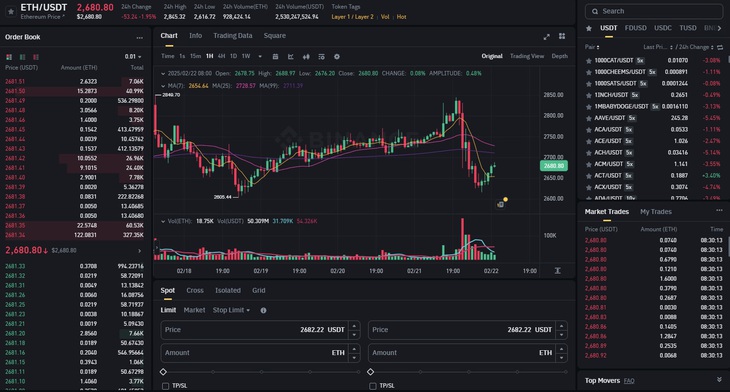
Task: Open the chart drawing tools icon
Action: coord(291,56)
